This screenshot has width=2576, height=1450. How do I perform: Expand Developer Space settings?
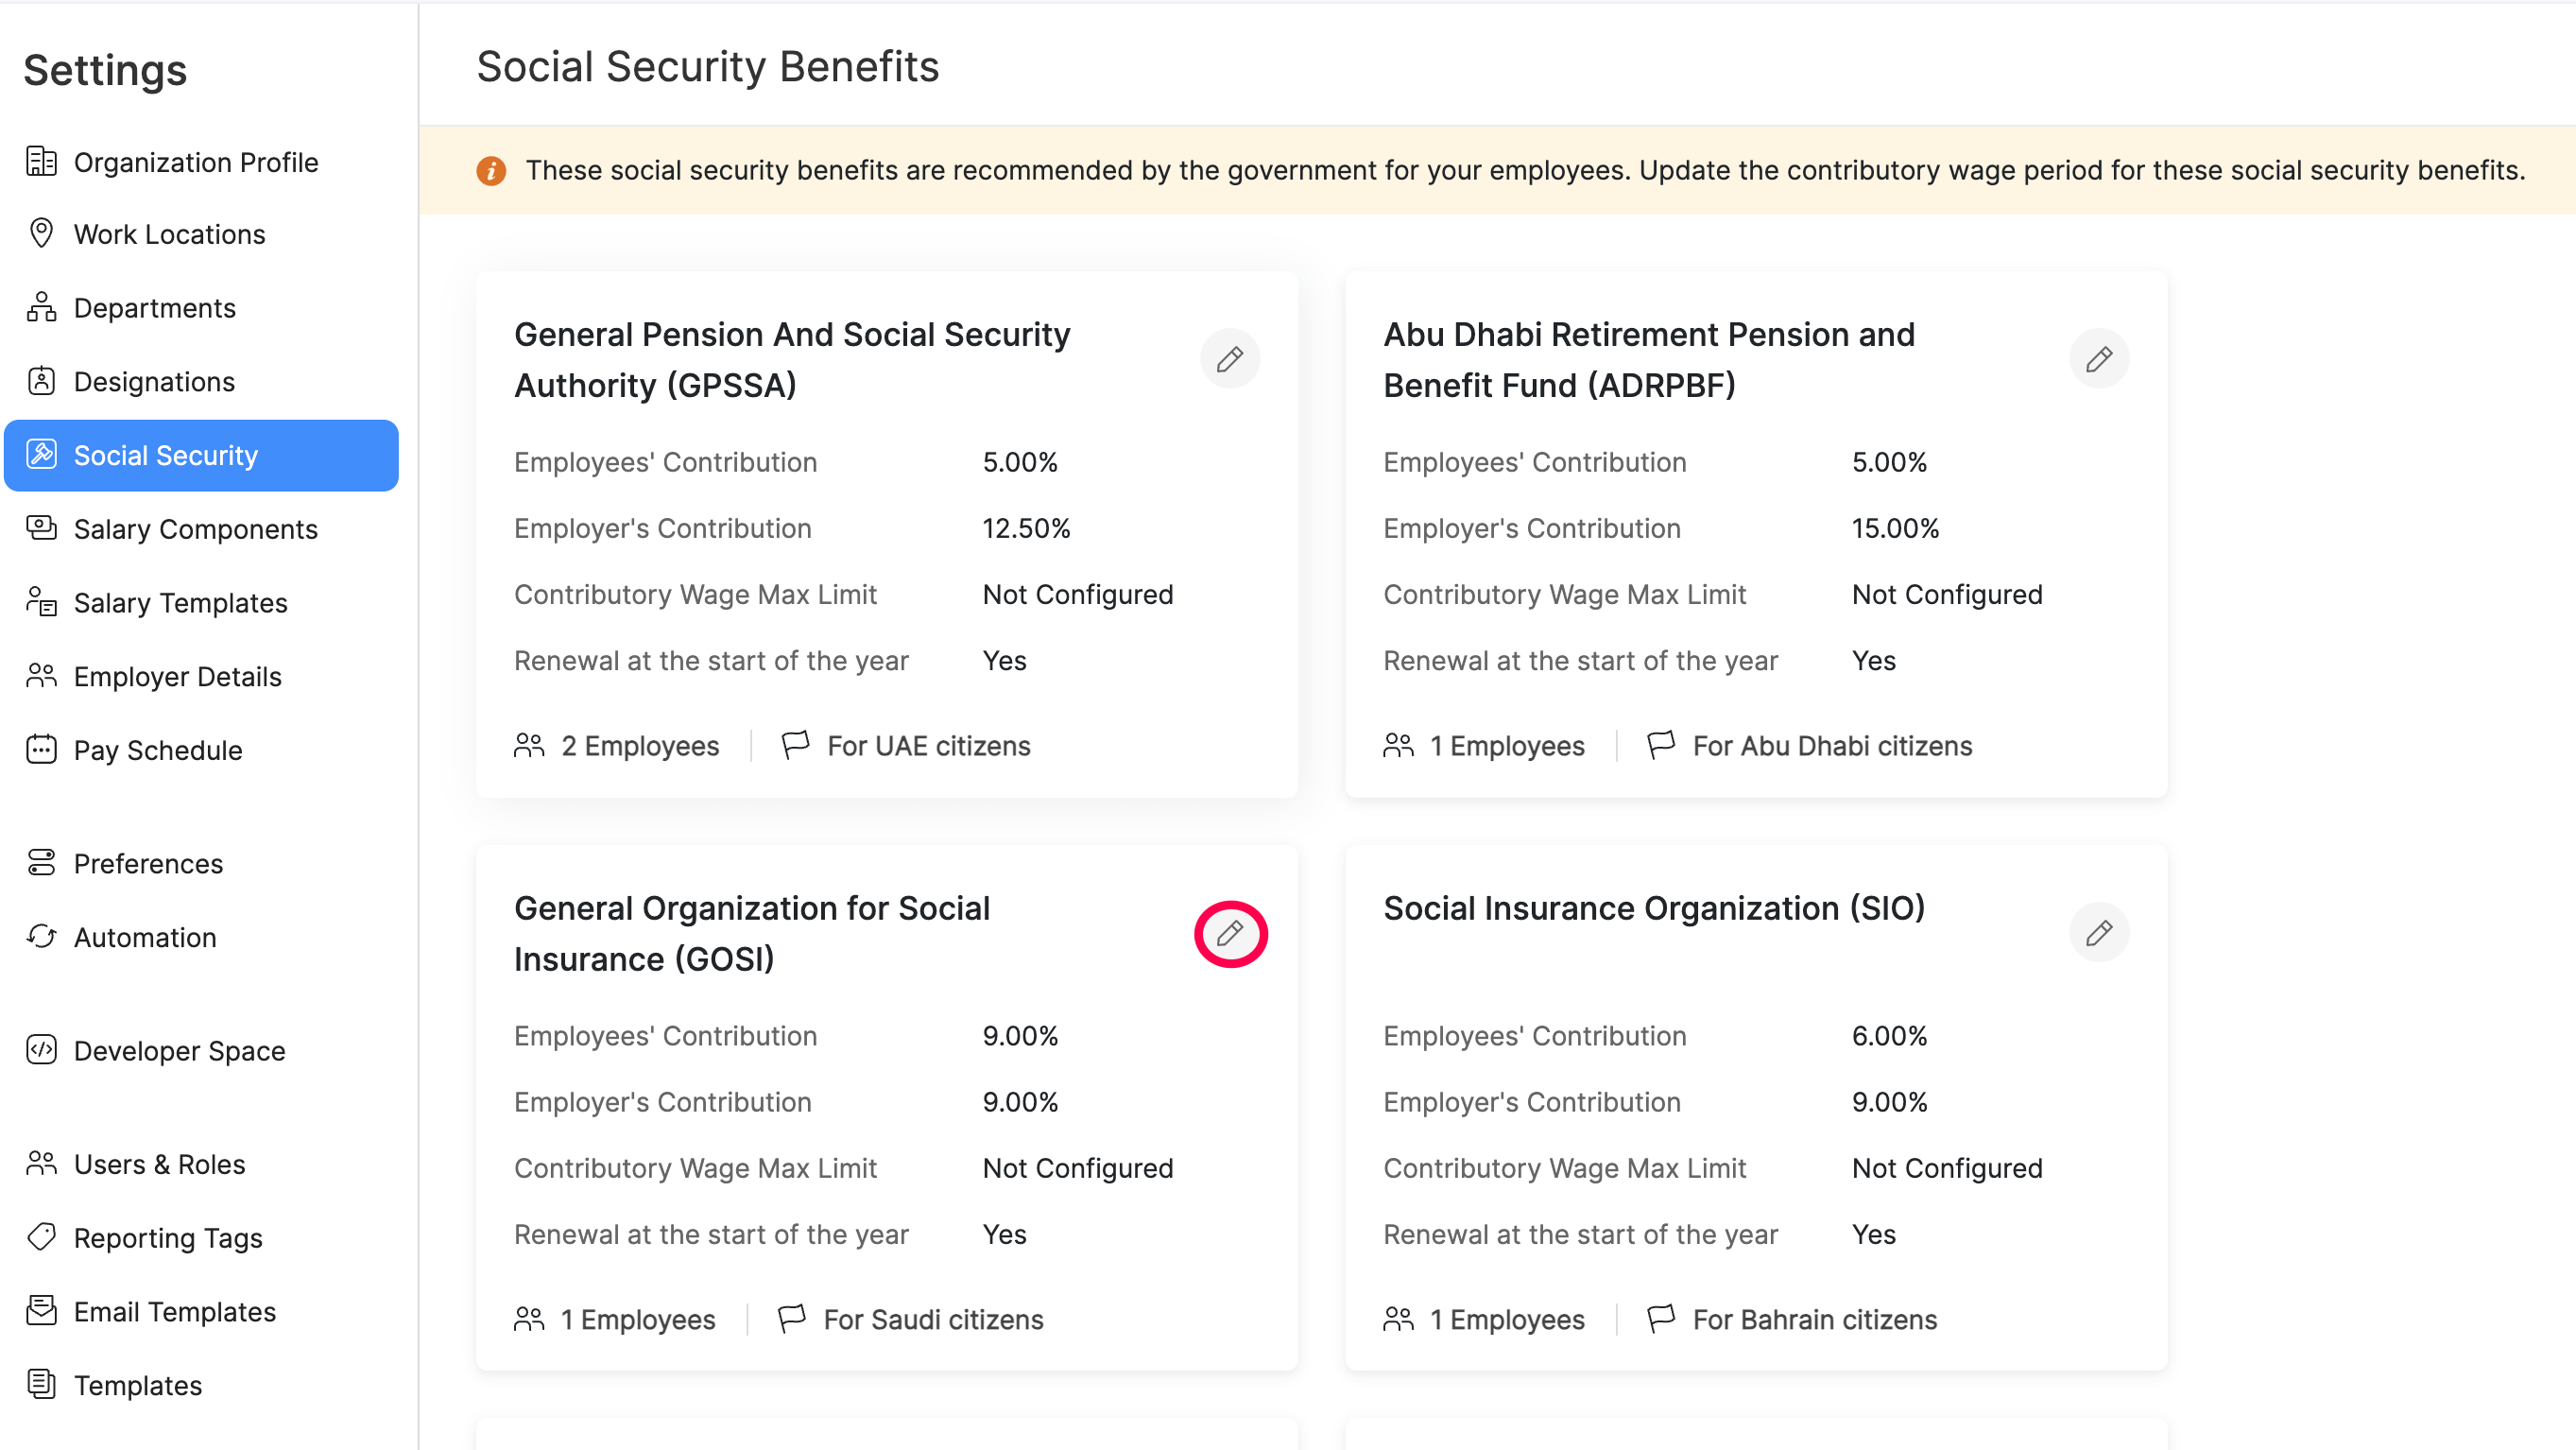point(179,1050)
